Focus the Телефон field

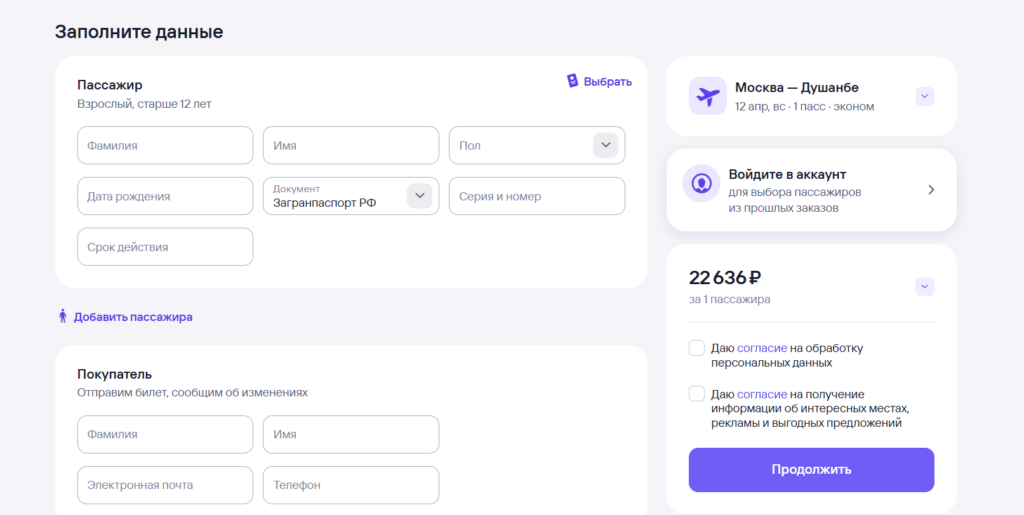click(351, 485)
